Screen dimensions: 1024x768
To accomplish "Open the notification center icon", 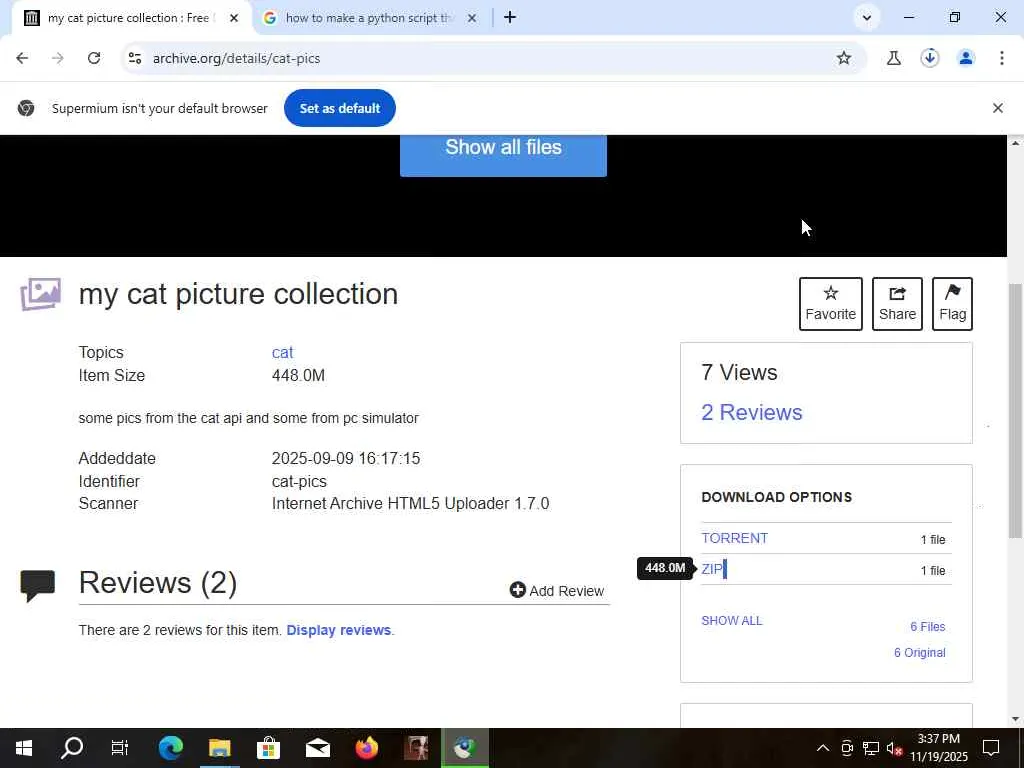I will (x=991, y=748).
